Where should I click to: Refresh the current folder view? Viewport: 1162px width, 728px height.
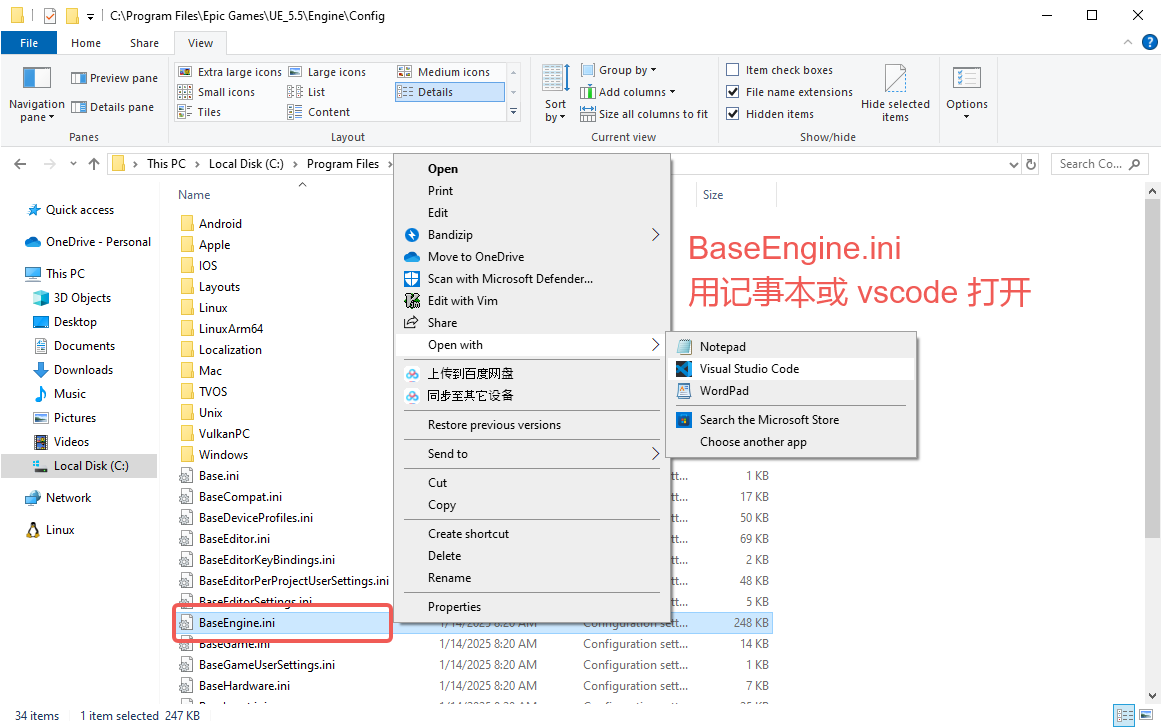coord(1031,164)
